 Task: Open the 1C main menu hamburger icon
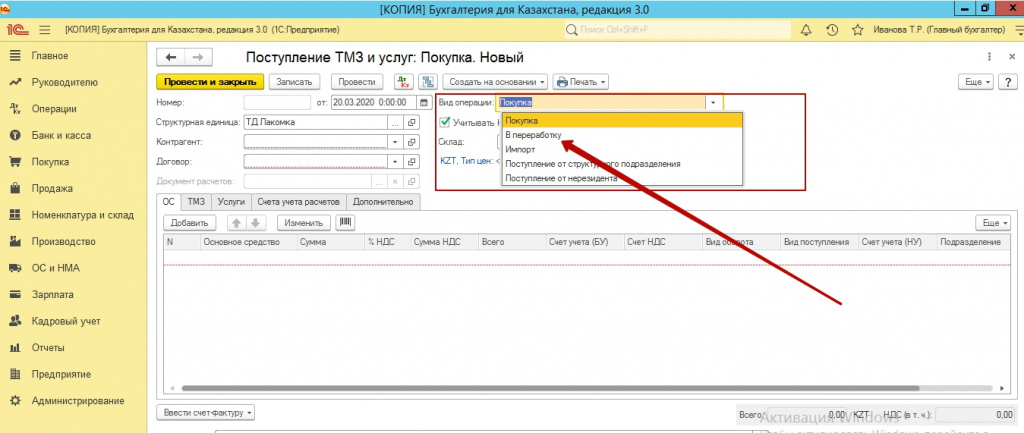45,30
